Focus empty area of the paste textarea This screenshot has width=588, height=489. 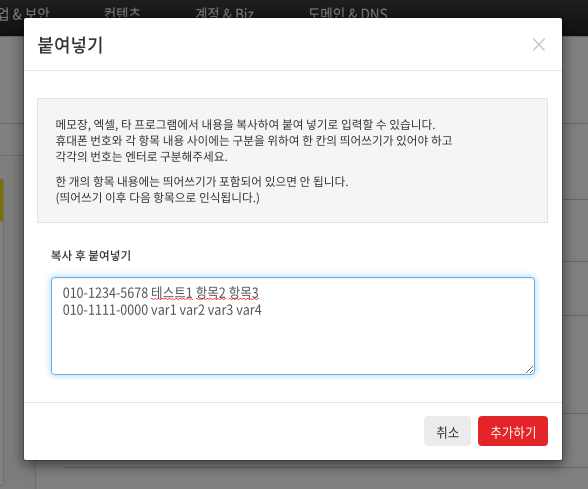tap(292, 345)
